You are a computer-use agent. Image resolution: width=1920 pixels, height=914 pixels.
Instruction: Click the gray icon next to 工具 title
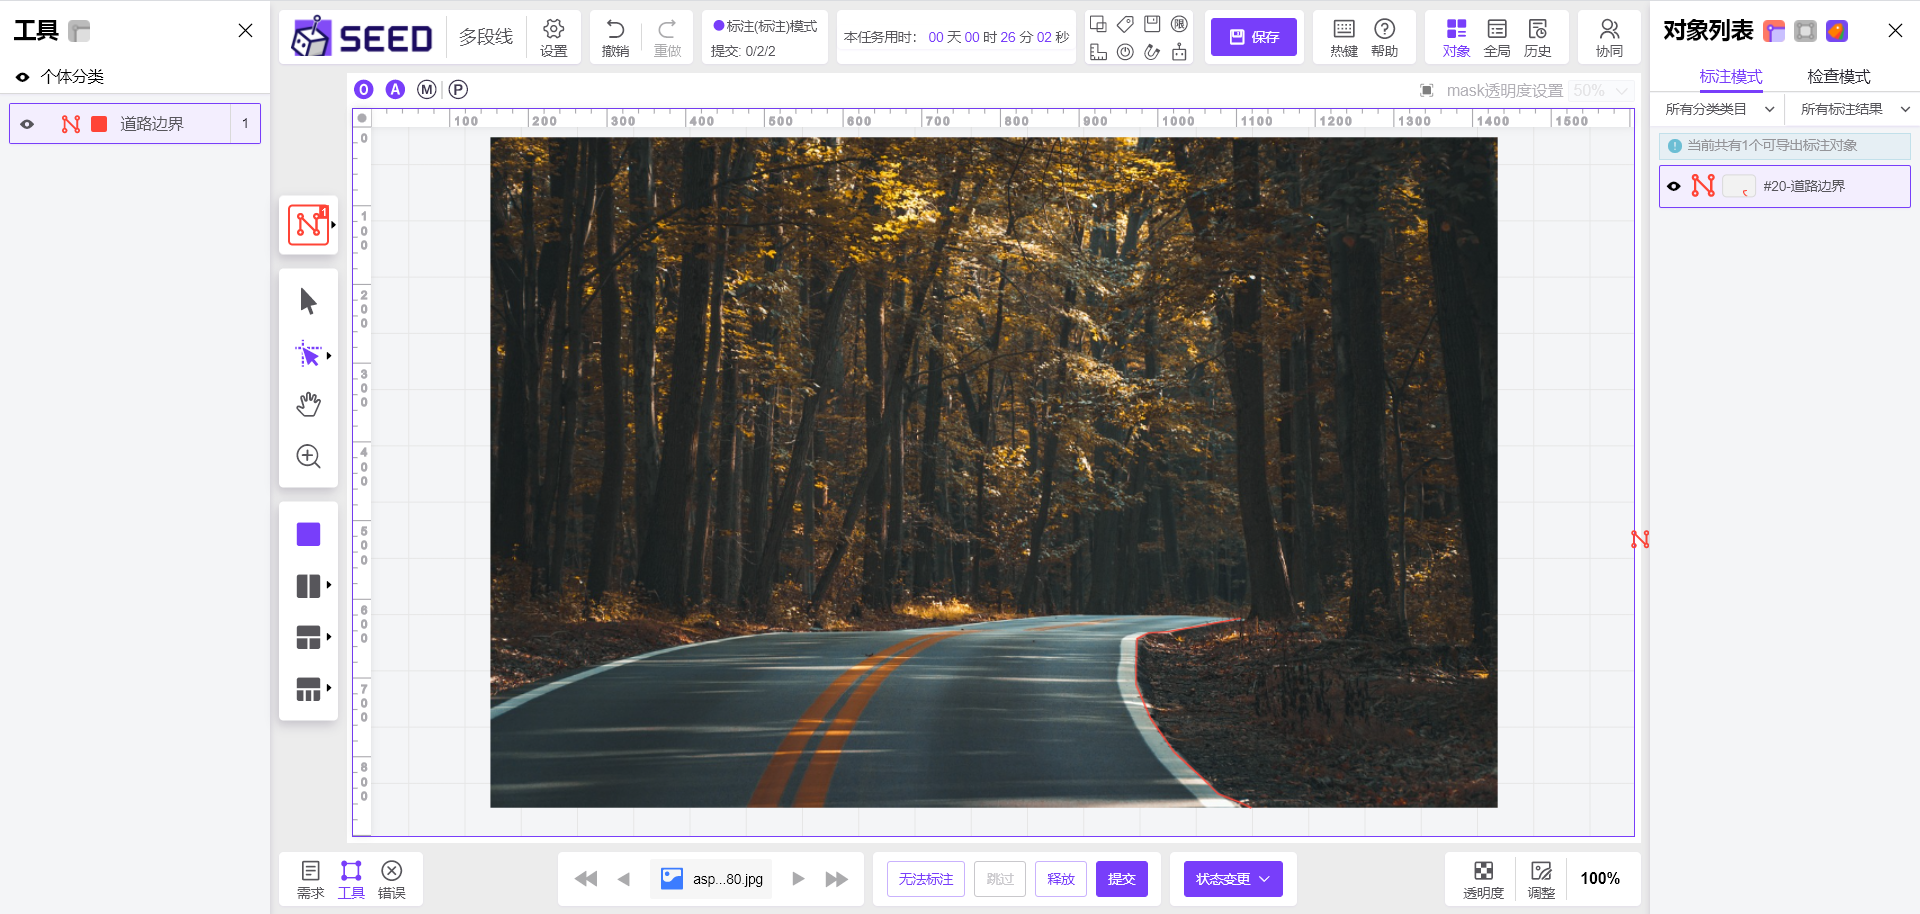(x=79, y=31)
